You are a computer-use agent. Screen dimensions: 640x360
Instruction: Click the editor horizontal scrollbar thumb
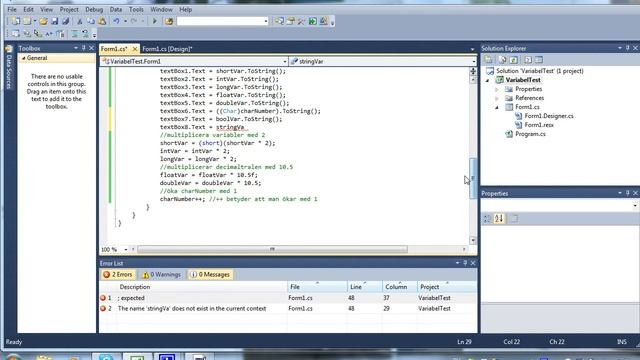point(272,249)
